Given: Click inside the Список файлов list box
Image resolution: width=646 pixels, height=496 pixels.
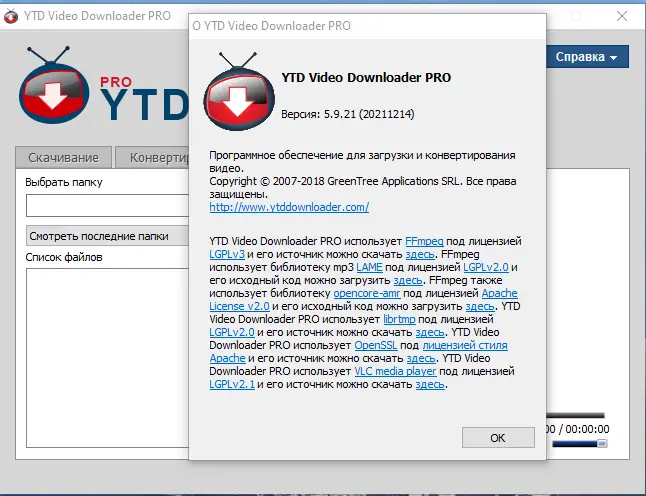Looking at the screenshot, I should (x=108, y=358).
